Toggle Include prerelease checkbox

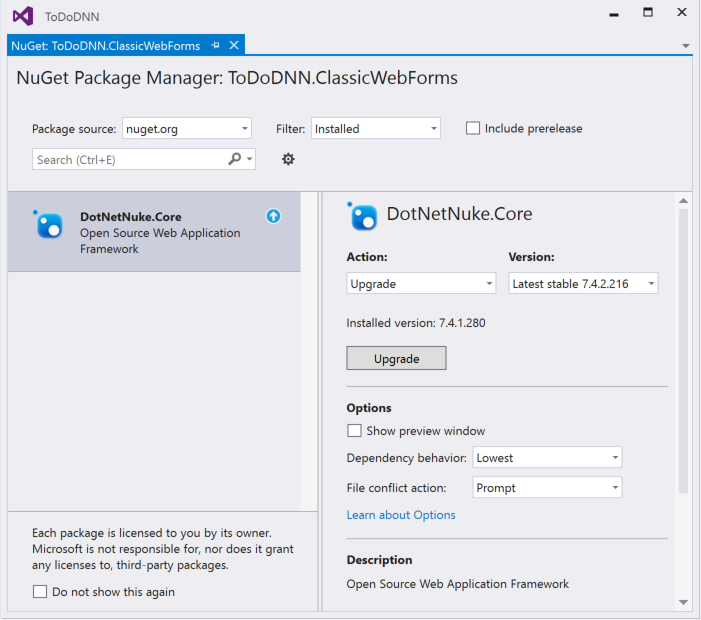(x=473, y=128)
